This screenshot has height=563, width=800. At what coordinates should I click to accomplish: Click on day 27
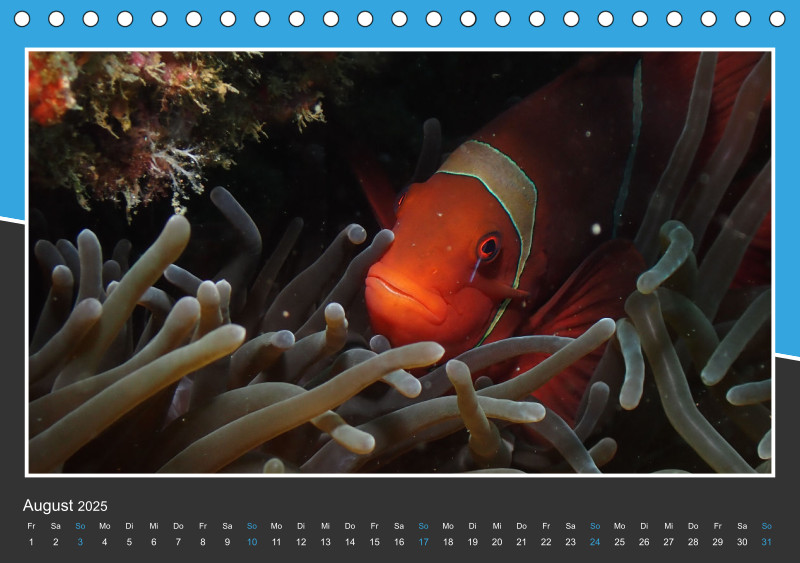point(669,542)
